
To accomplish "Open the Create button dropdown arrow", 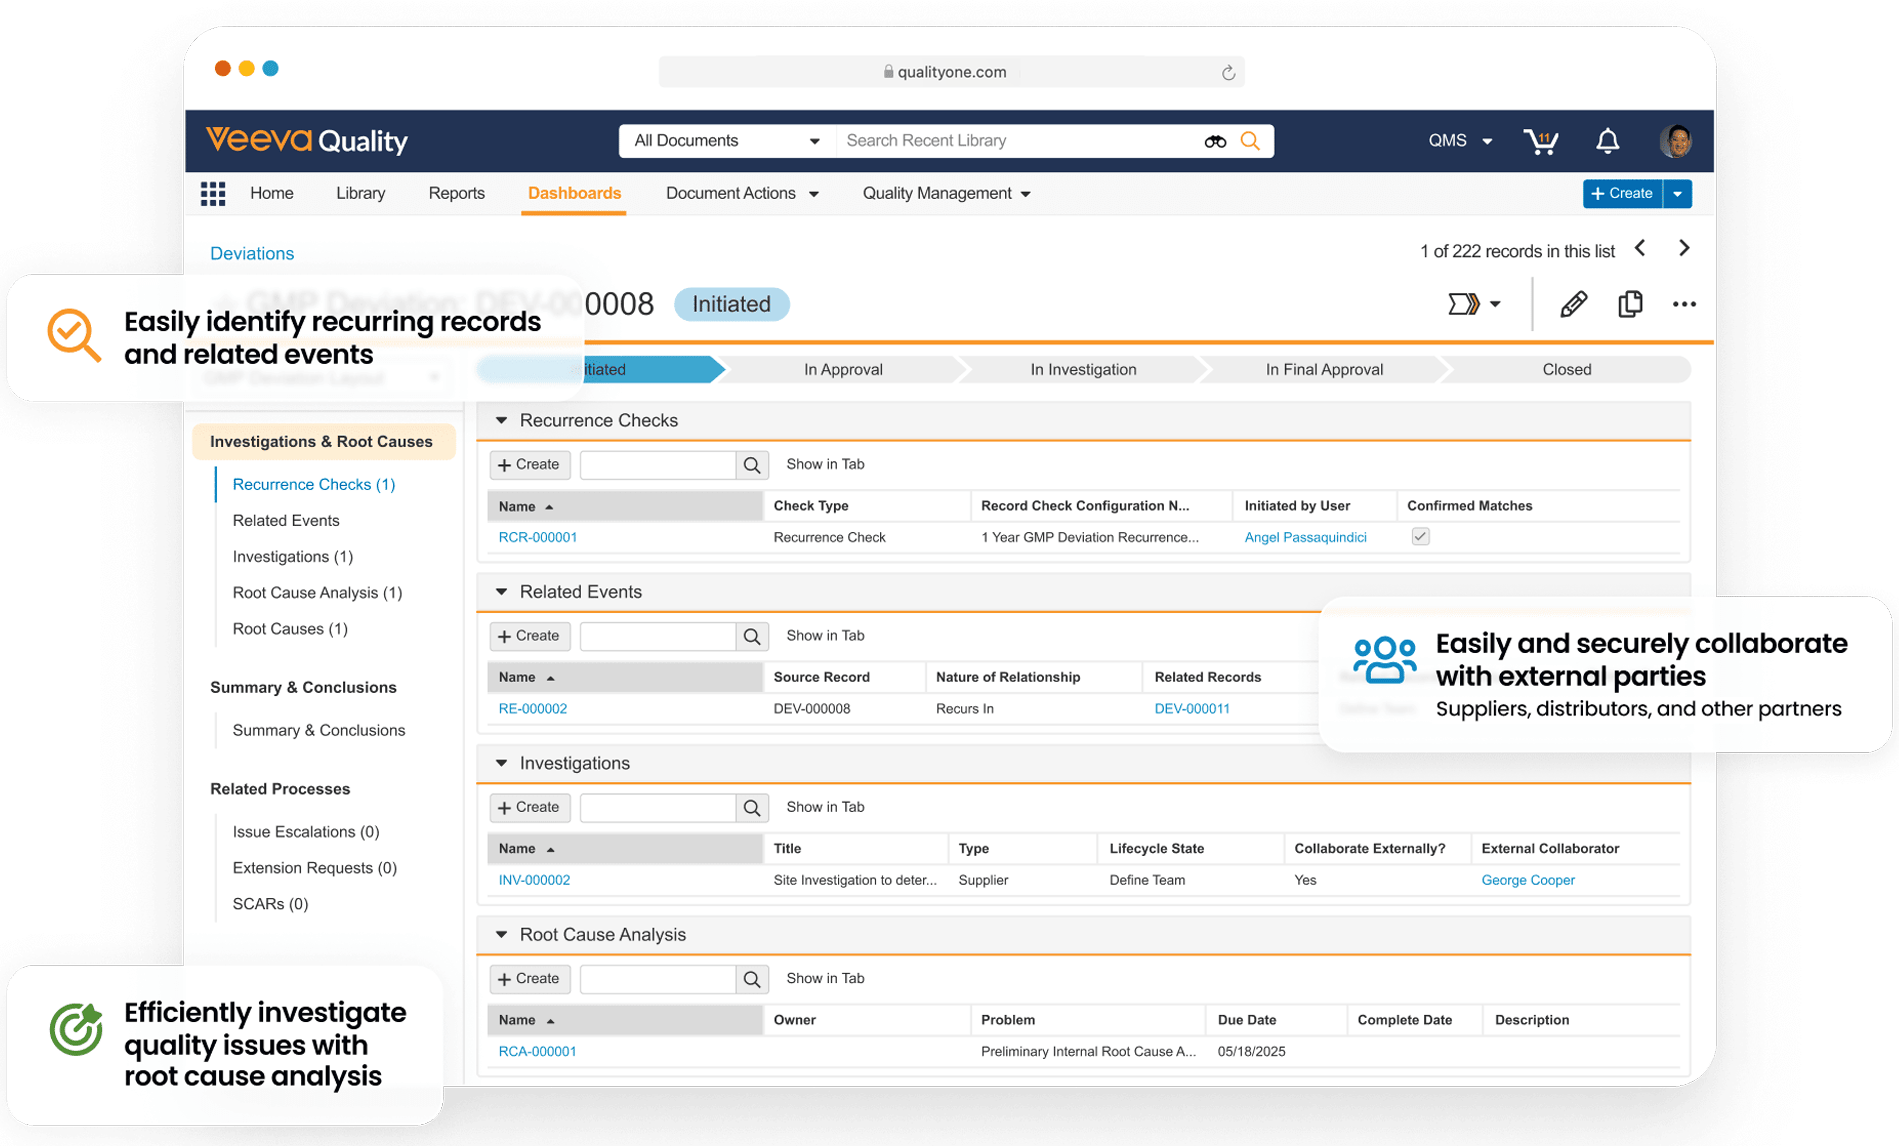I will [1678, 193].
